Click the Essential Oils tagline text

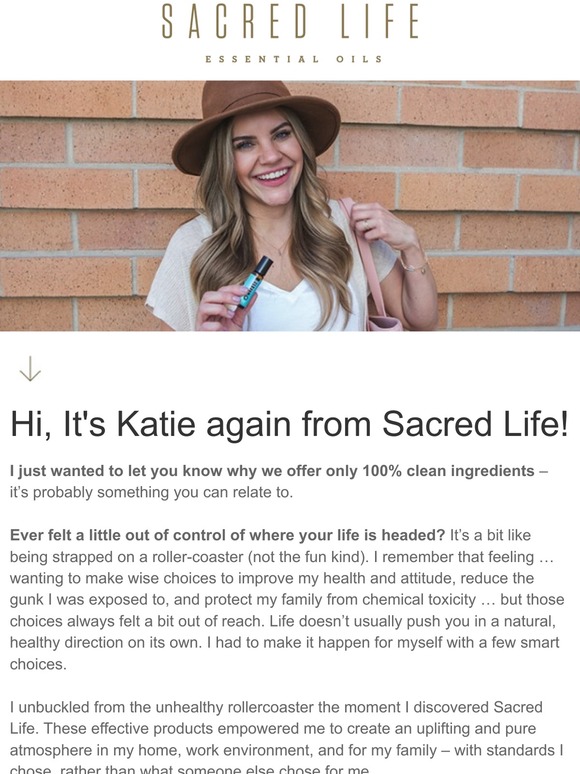click(294, 59)
